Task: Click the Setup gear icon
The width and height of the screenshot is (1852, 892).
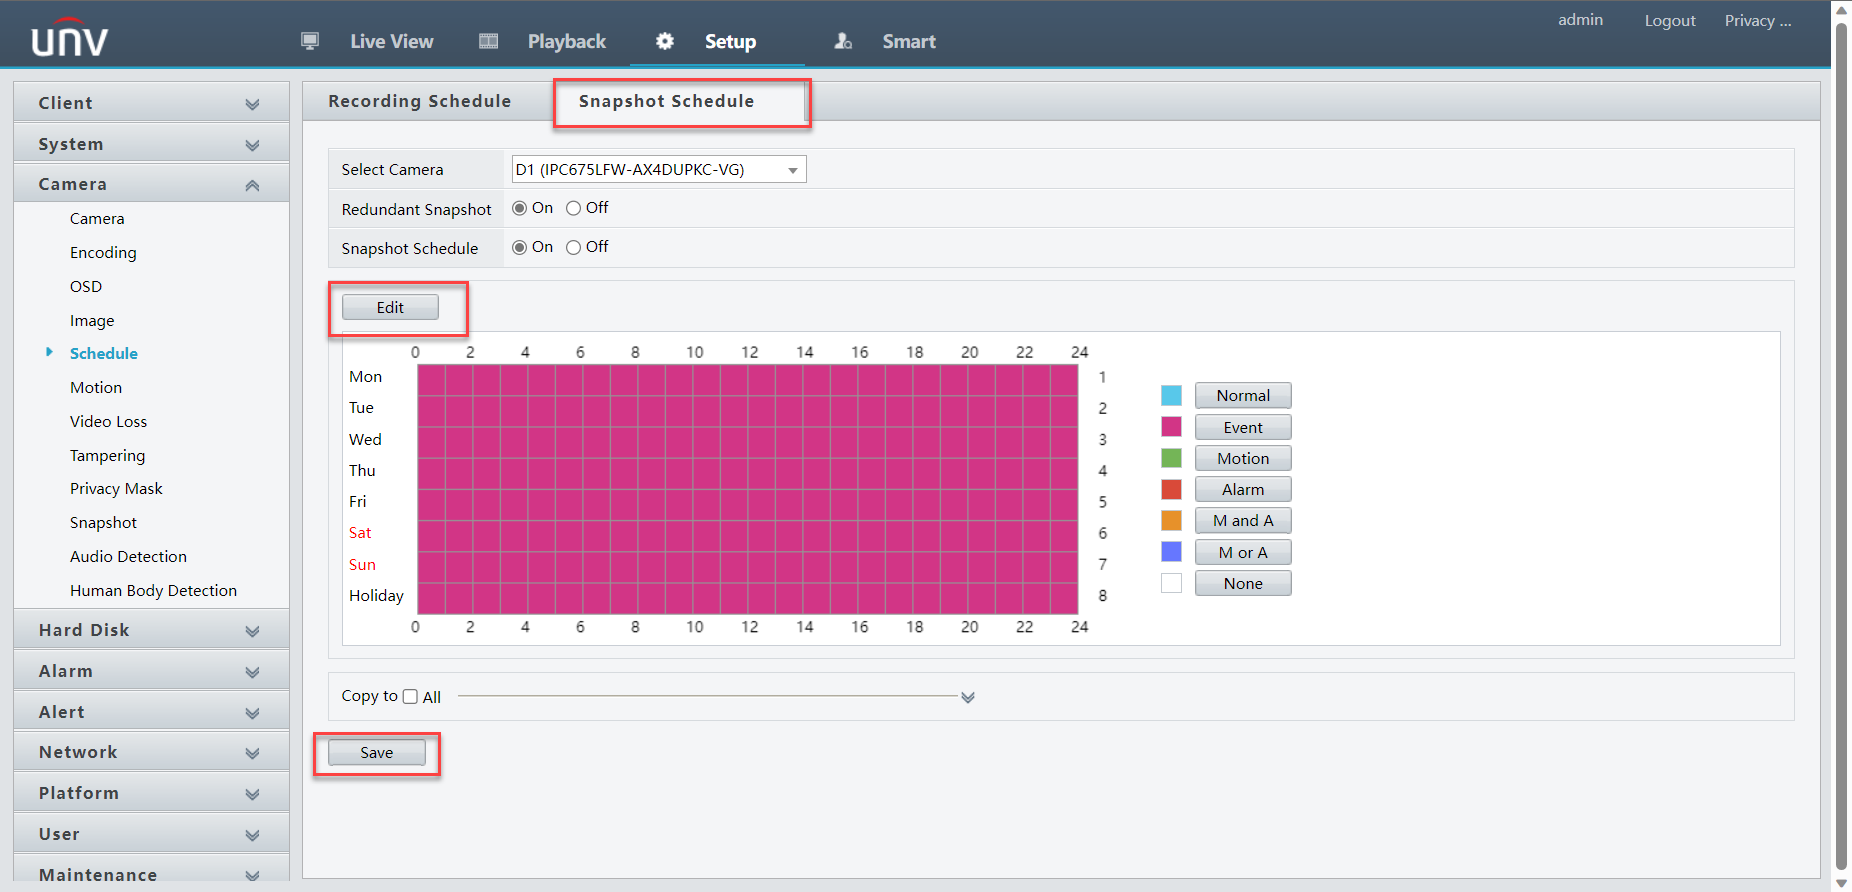Action: coord(665,41)
